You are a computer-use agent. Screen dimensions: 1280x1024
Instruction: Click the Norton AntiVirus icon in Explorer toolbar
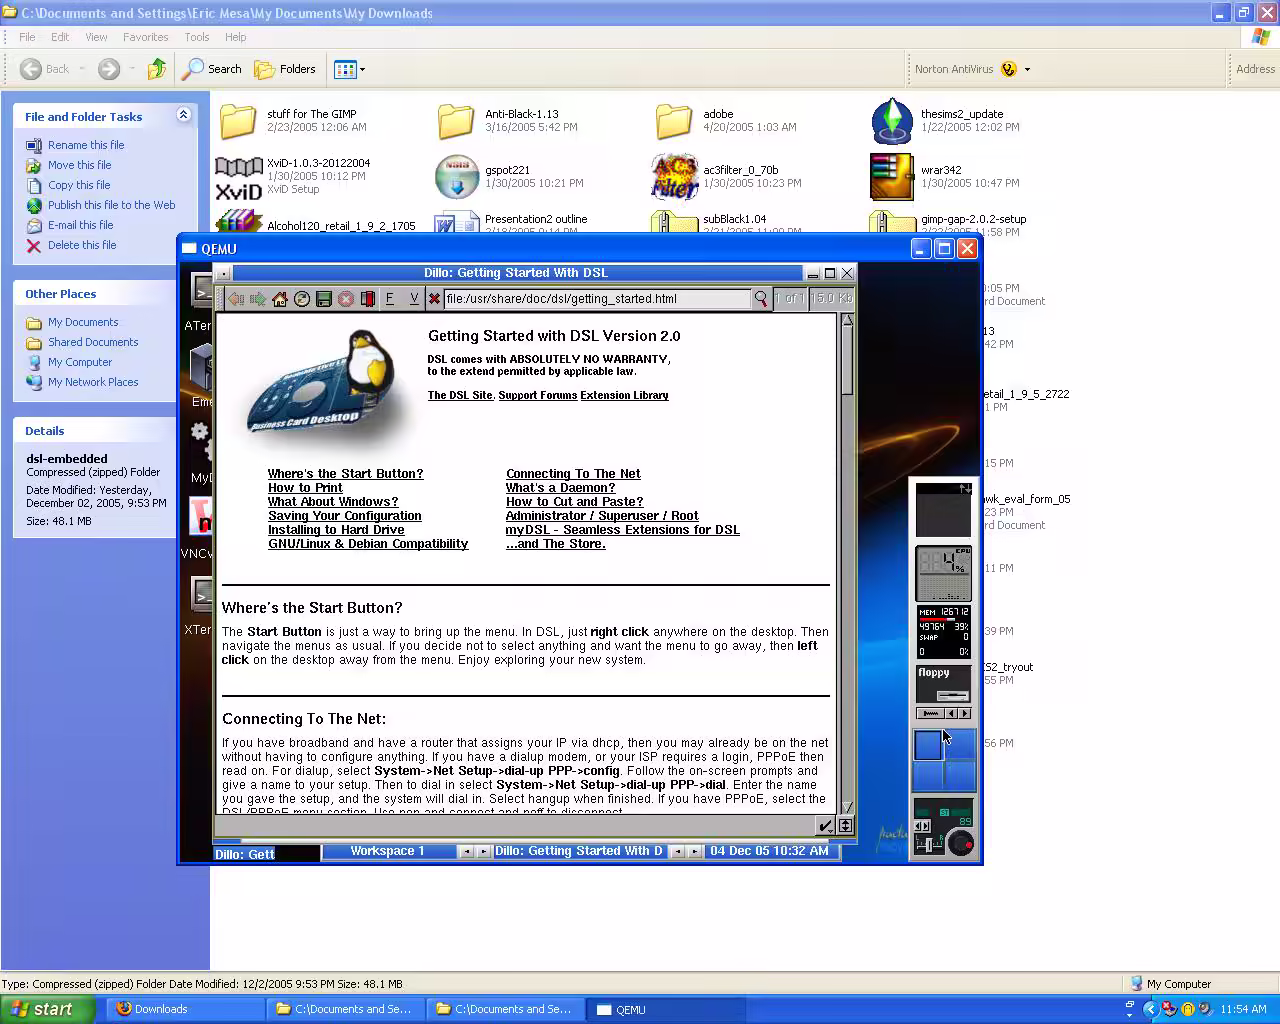tap(1009, 69)
